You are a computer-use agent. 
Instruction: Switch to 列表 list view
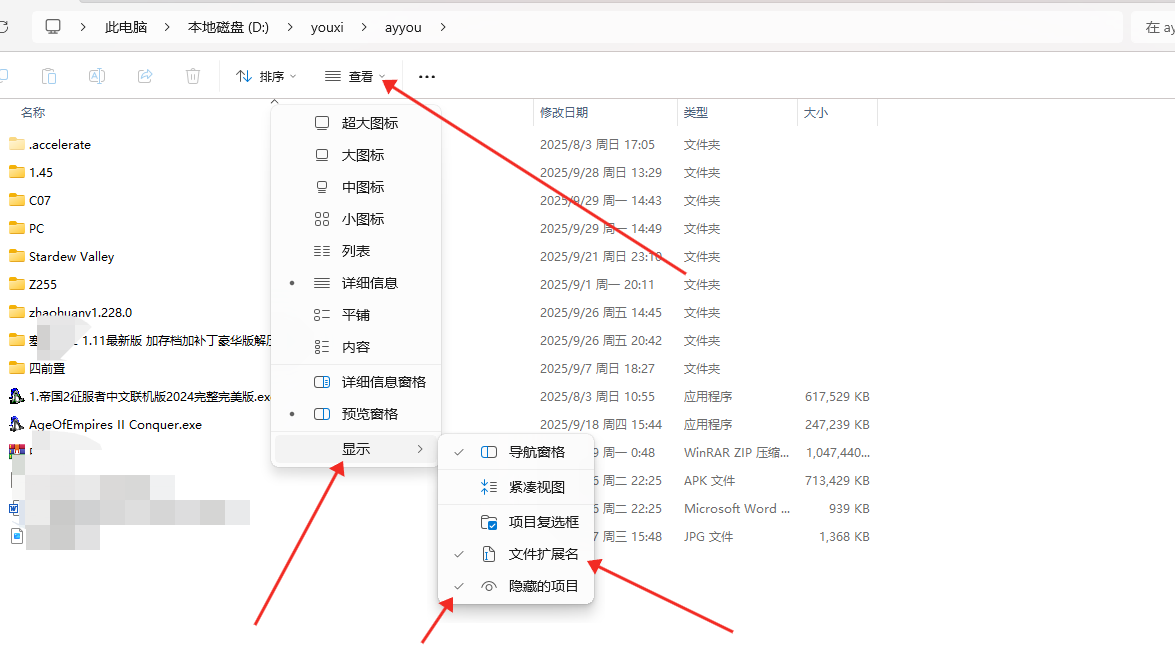pos(355,251)
